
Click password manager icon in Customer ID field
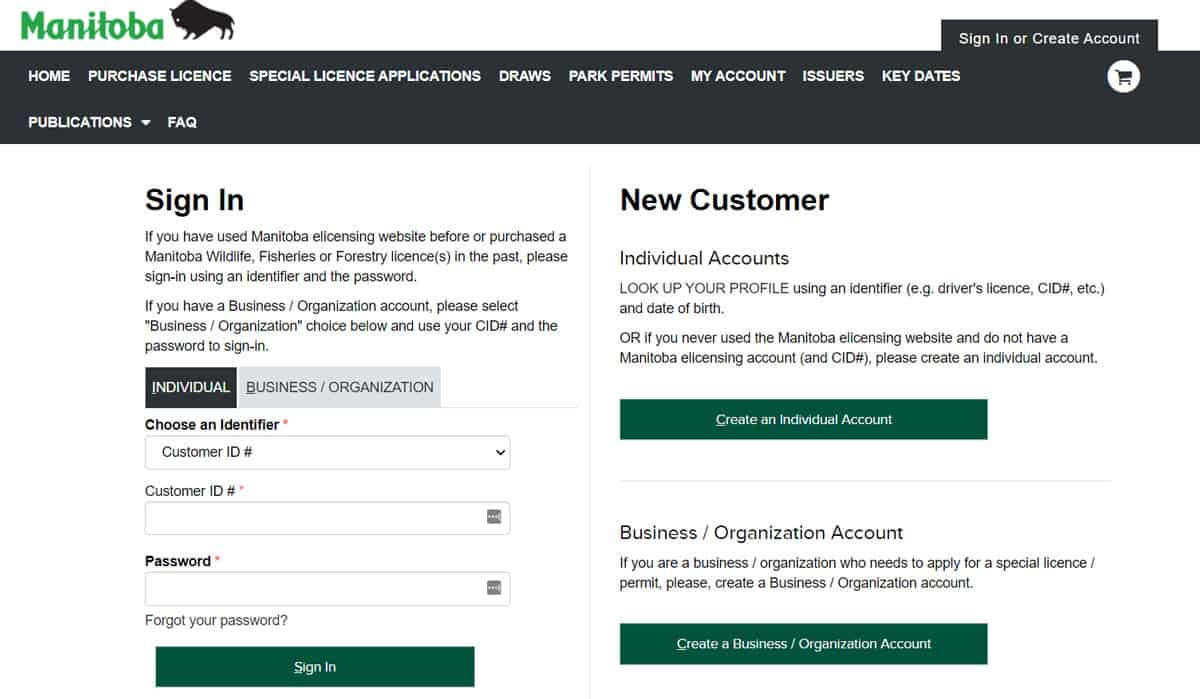click(x=493, y=517)
